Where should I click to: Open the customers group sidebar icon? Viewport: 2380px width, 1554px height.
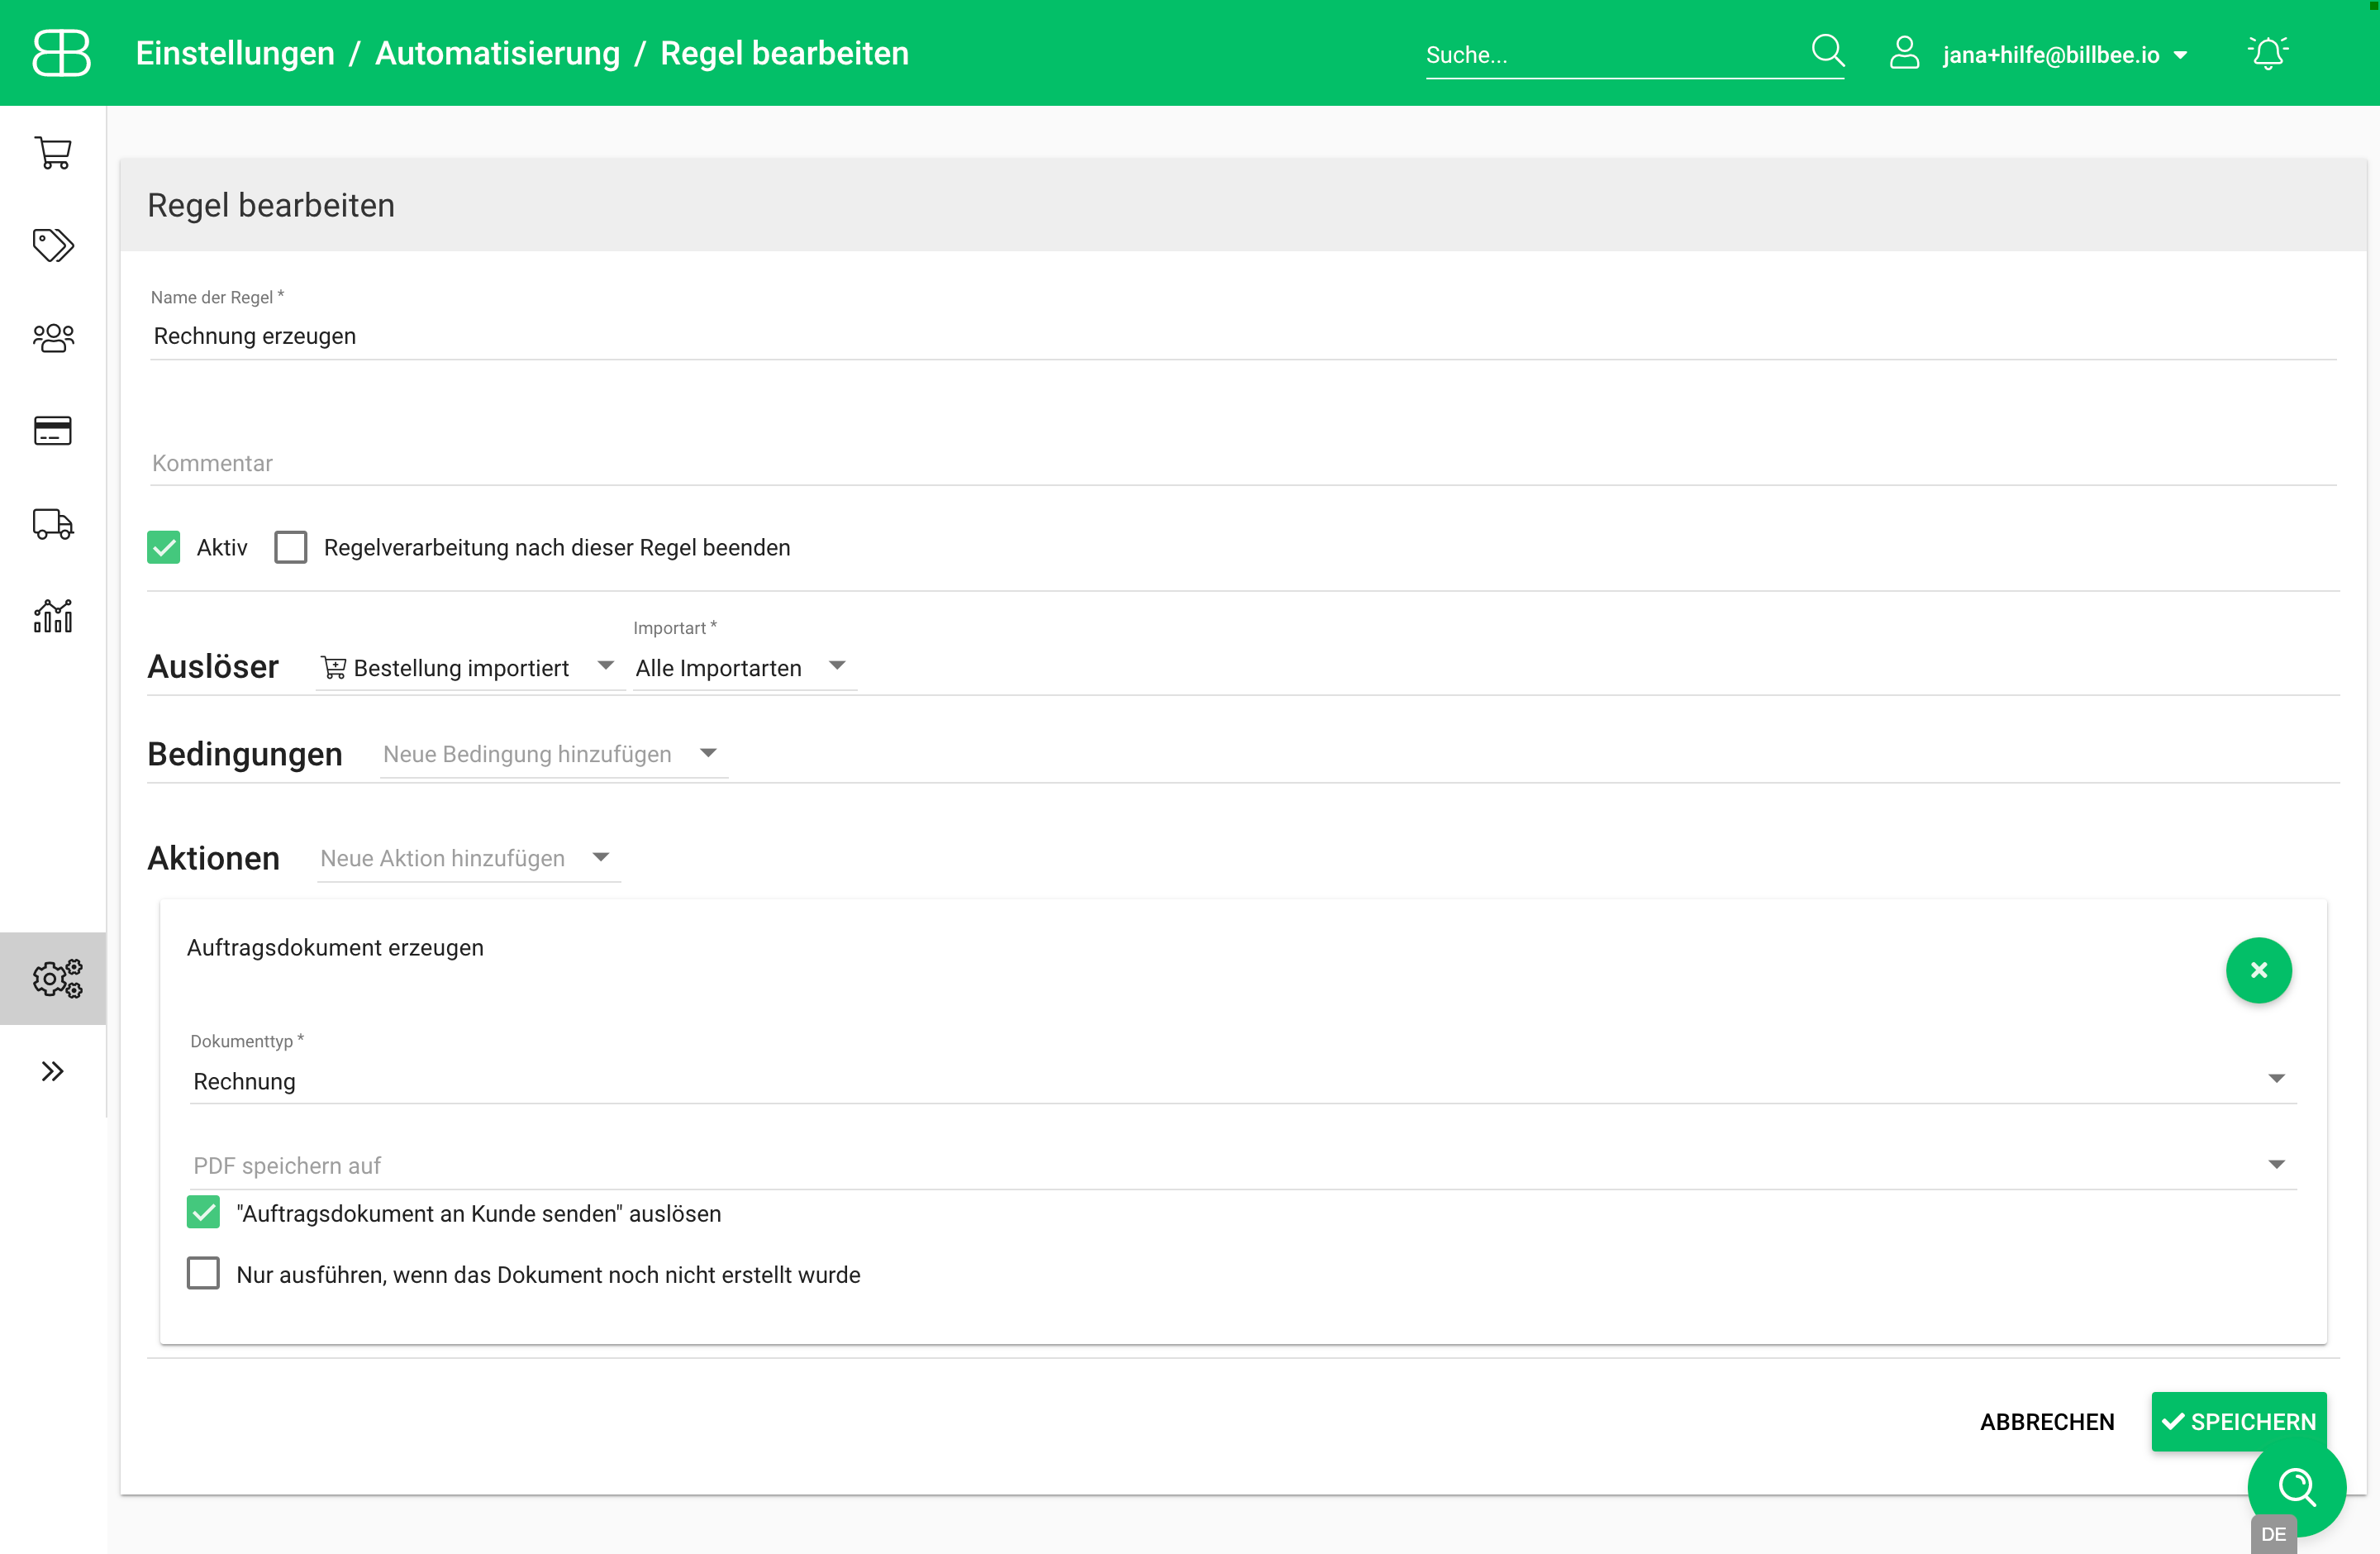pyautogui.click(x=53, y=337)
